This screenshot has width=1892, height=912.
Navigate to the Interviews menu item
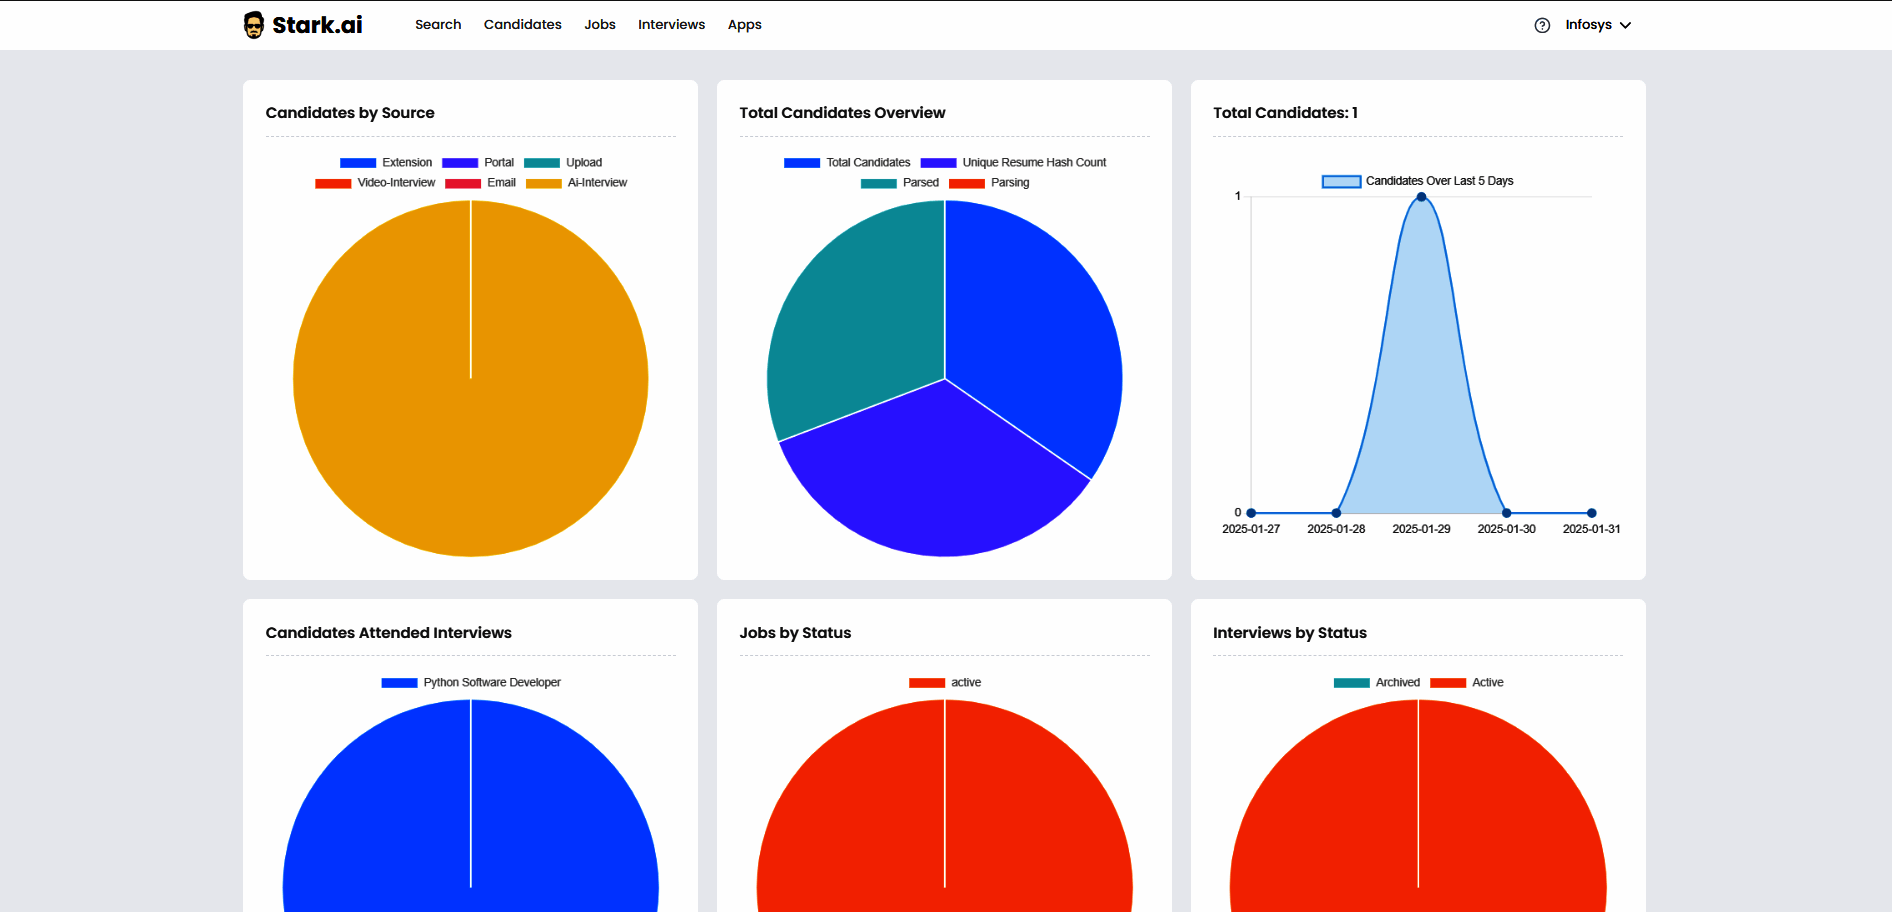(671, 24)
